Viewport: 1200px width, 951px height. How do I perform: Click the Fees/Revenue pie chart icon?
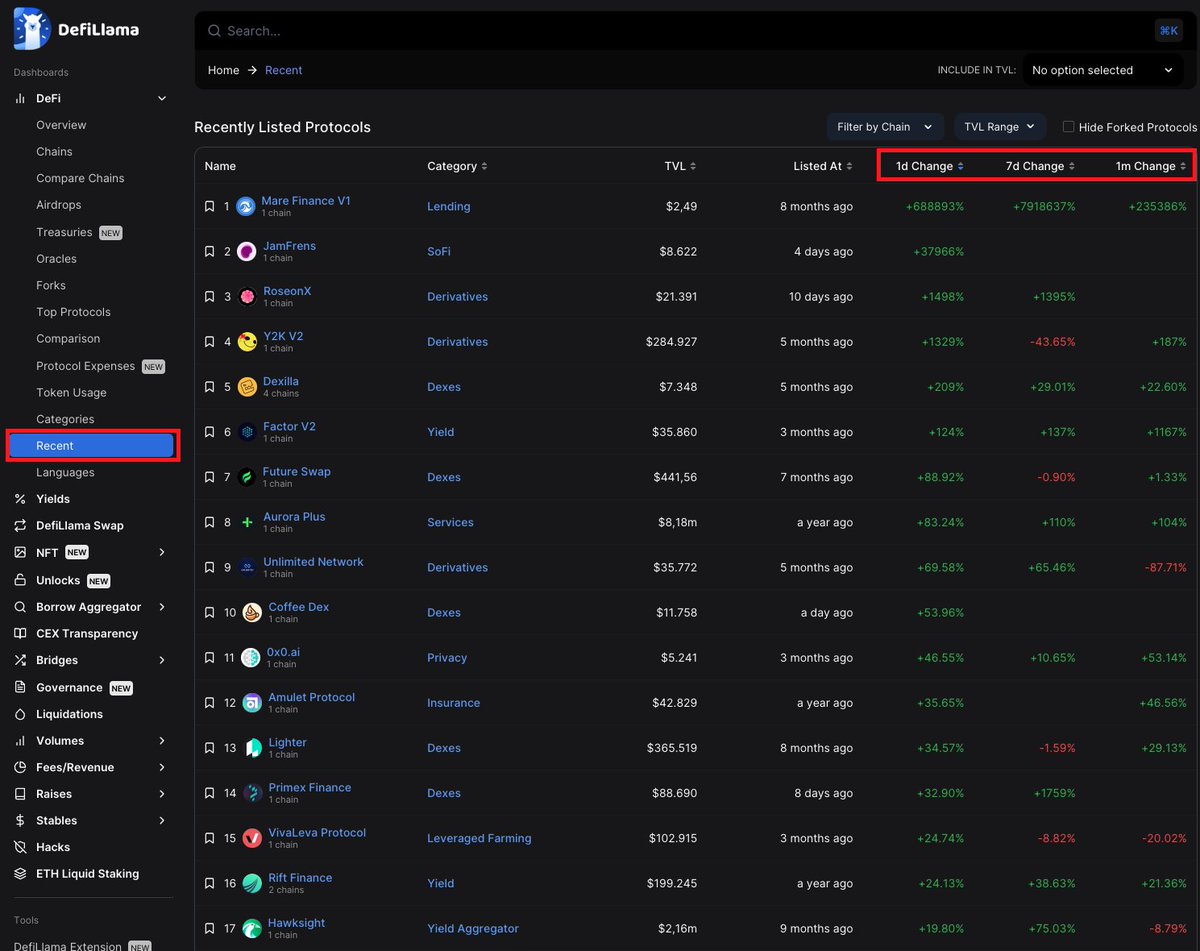20,767
